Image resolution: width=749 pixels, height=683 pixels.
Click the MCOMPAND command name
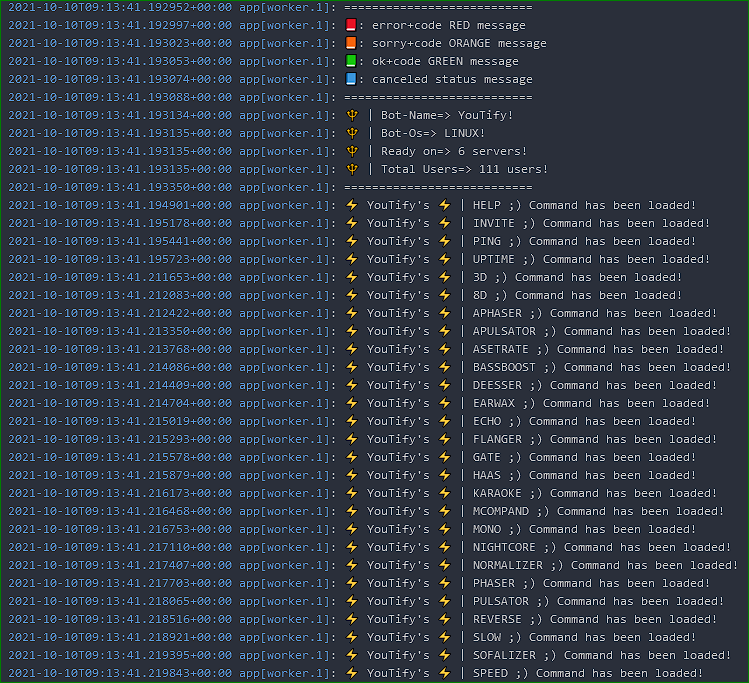501,511
